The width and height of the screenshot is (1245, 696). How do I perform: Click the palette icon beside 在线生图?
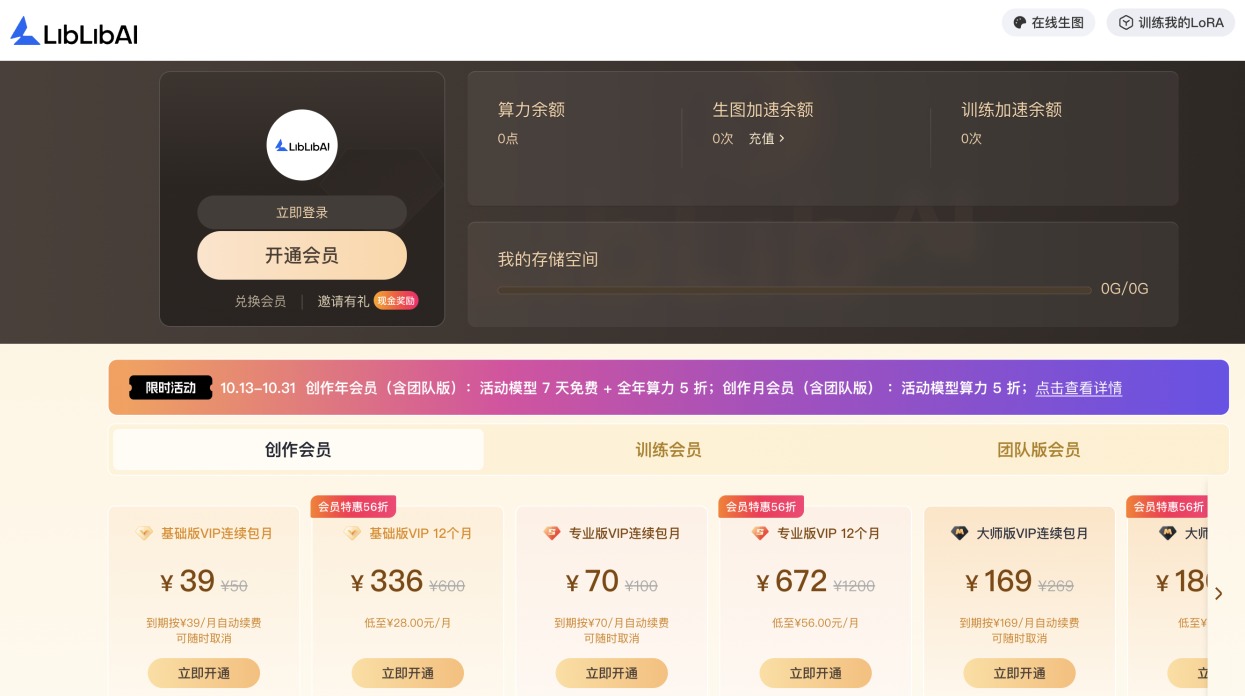tap(1020, 22)
